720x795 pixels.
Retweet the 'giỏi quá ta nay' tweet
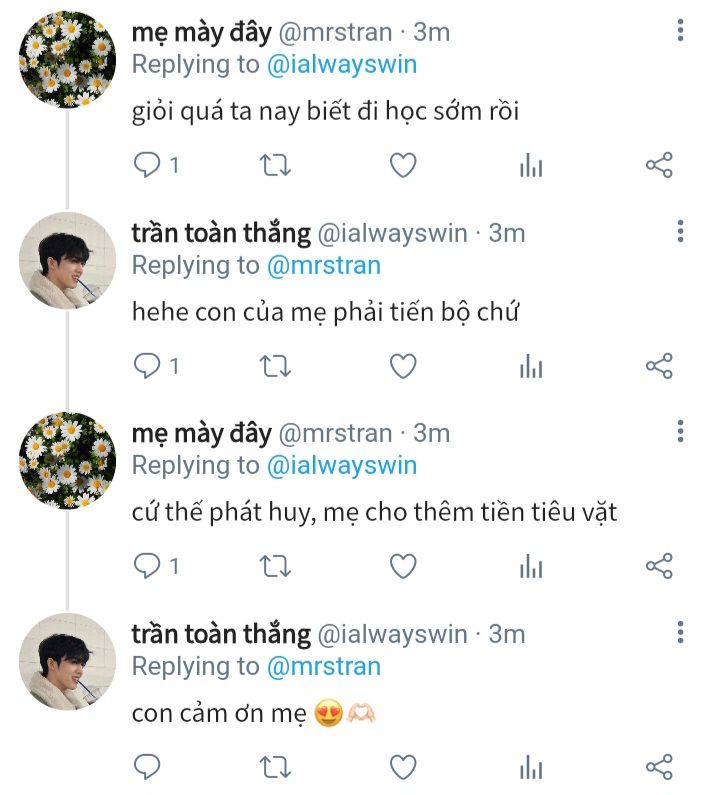274,165
